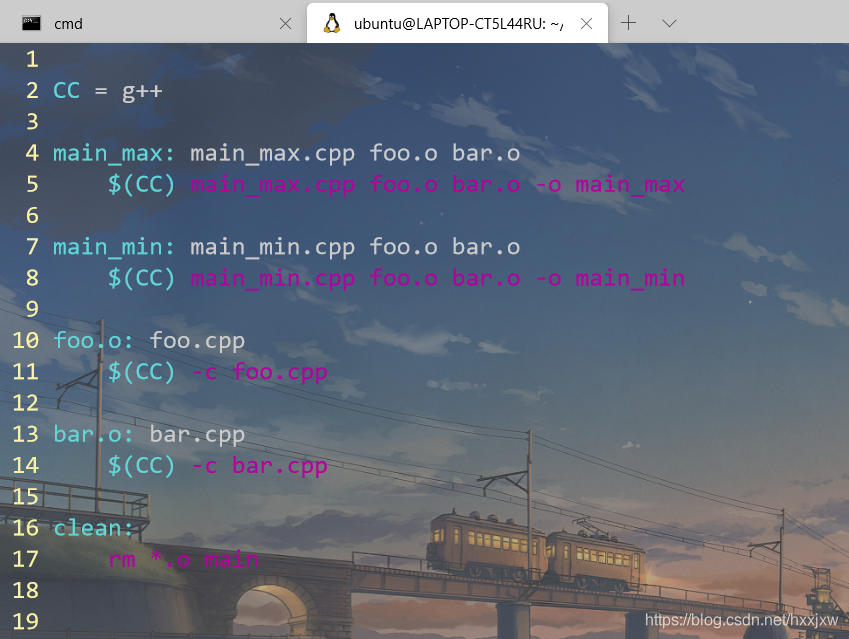Image resolution: width=849 pixels, height=639 pixels.
Task: Click 'rm *.o main' on line 17
Action: 184,559
